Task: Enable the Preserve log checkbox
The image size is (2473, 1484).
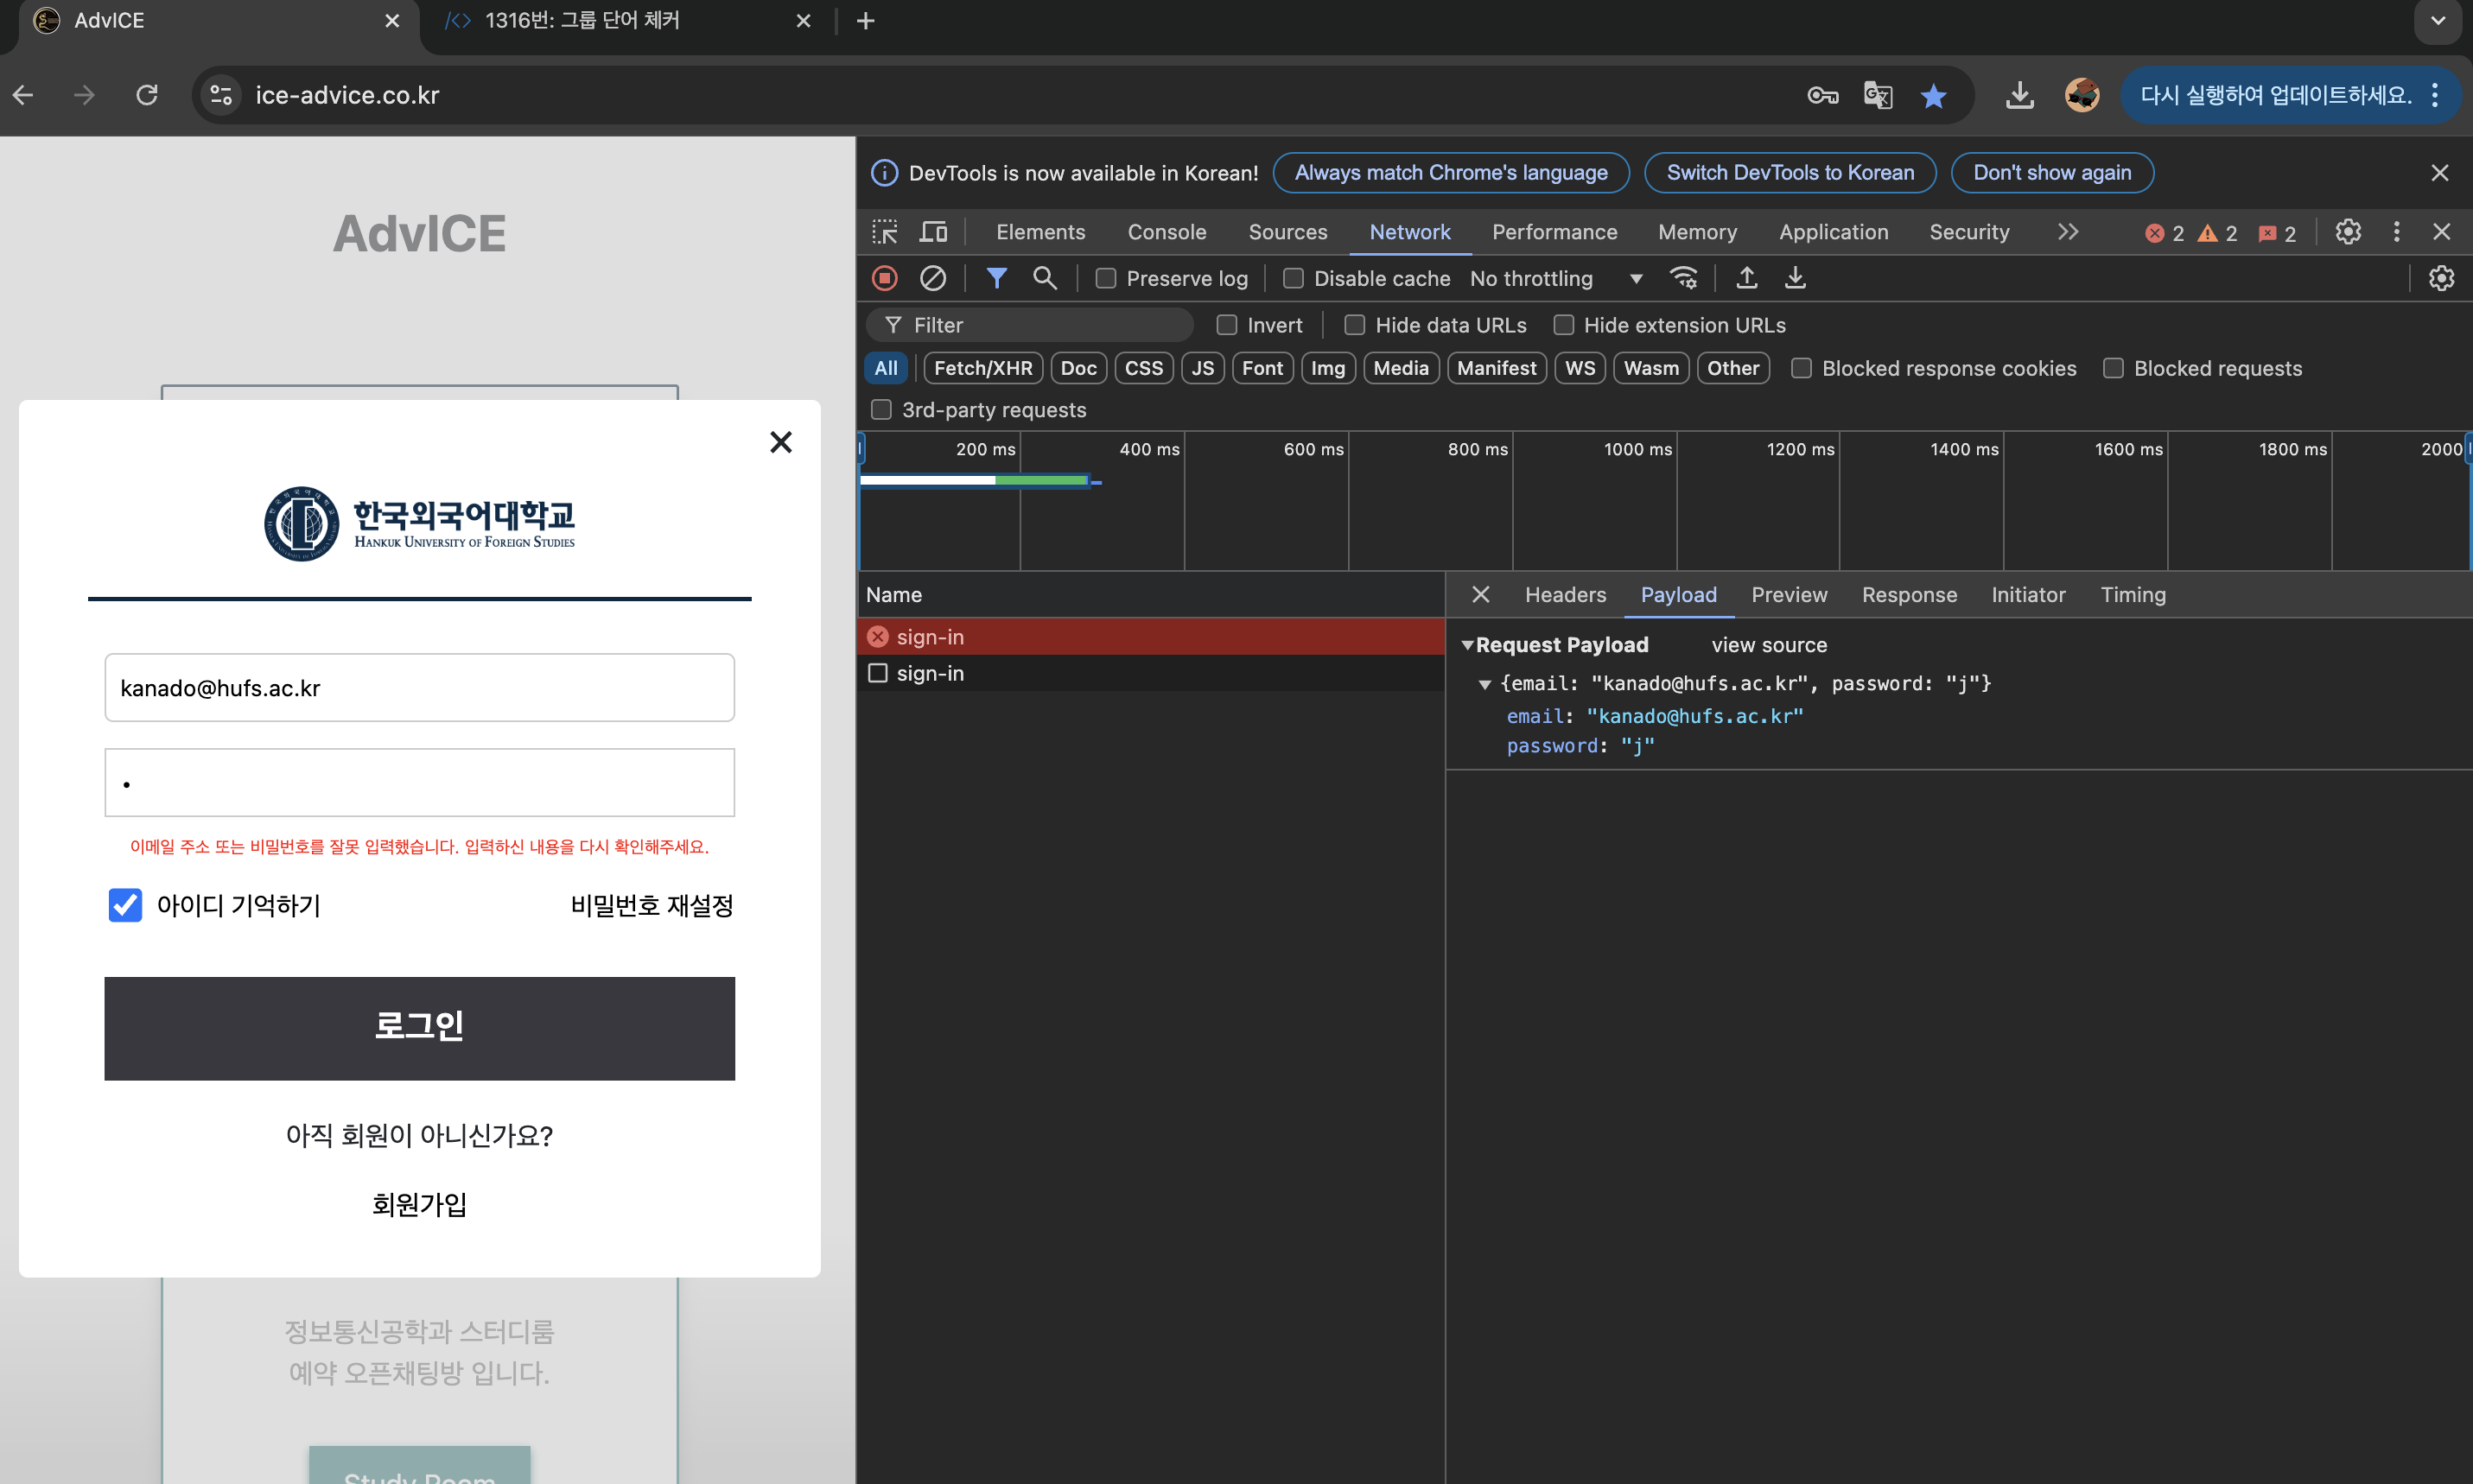Action: coord(1105,279)
